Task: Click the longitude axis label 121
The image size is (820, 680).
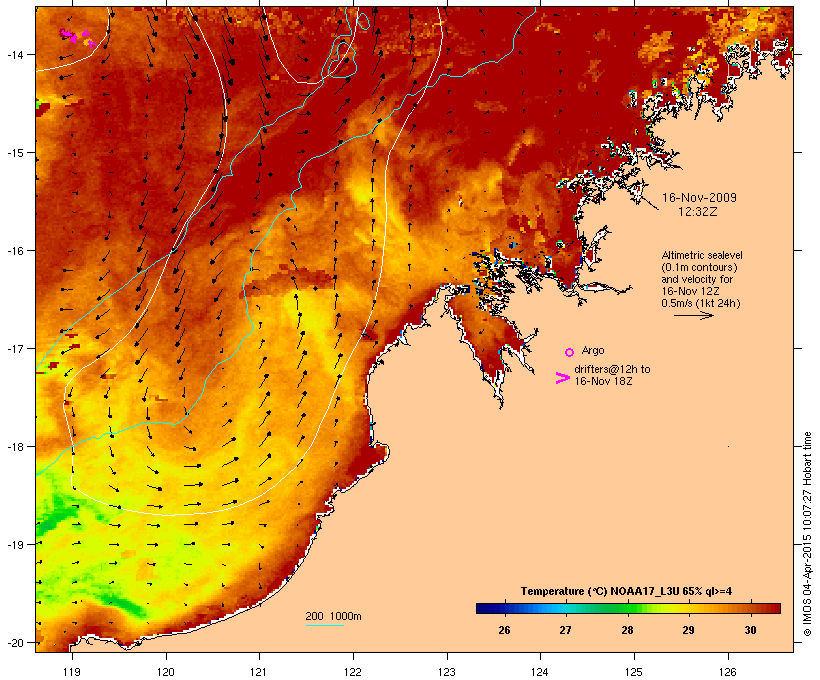Action: pos(259,672)
